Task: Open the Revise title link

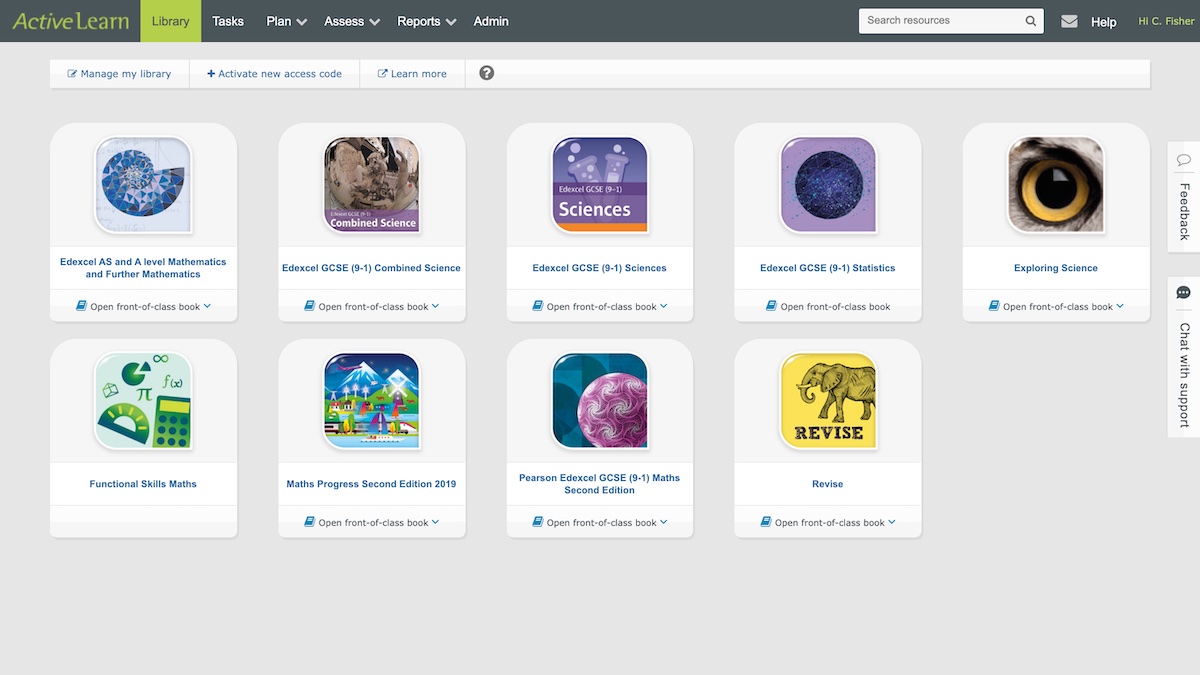Action: (828, 484)
